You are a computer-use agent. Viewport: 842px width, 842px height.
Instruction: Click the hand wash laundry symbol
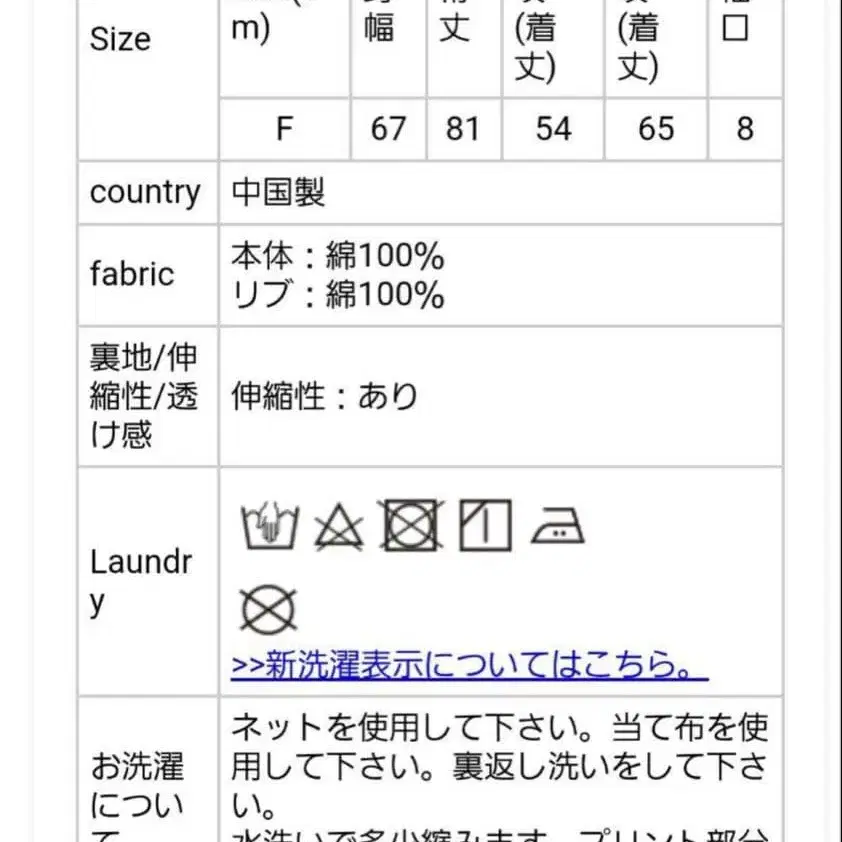pos(268,527)
